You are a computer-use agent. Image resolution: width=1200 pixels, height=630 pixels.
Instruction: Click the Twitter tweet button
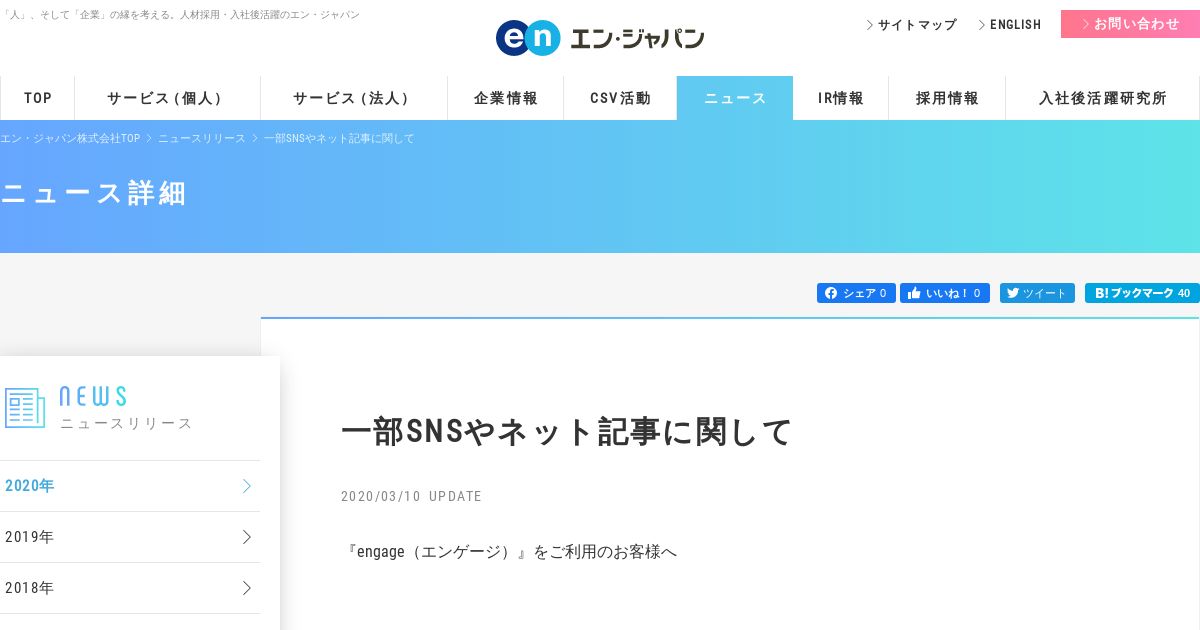(x=1037, y=293)
